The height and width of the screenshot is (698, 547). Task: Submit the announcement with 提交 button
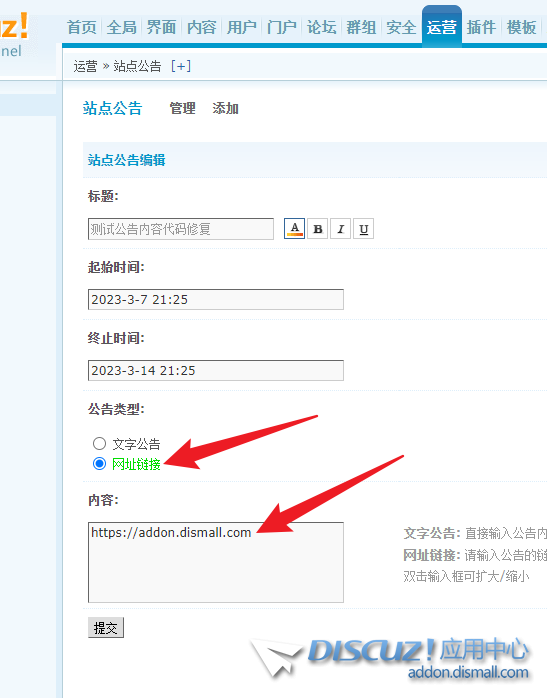(106, 628)
